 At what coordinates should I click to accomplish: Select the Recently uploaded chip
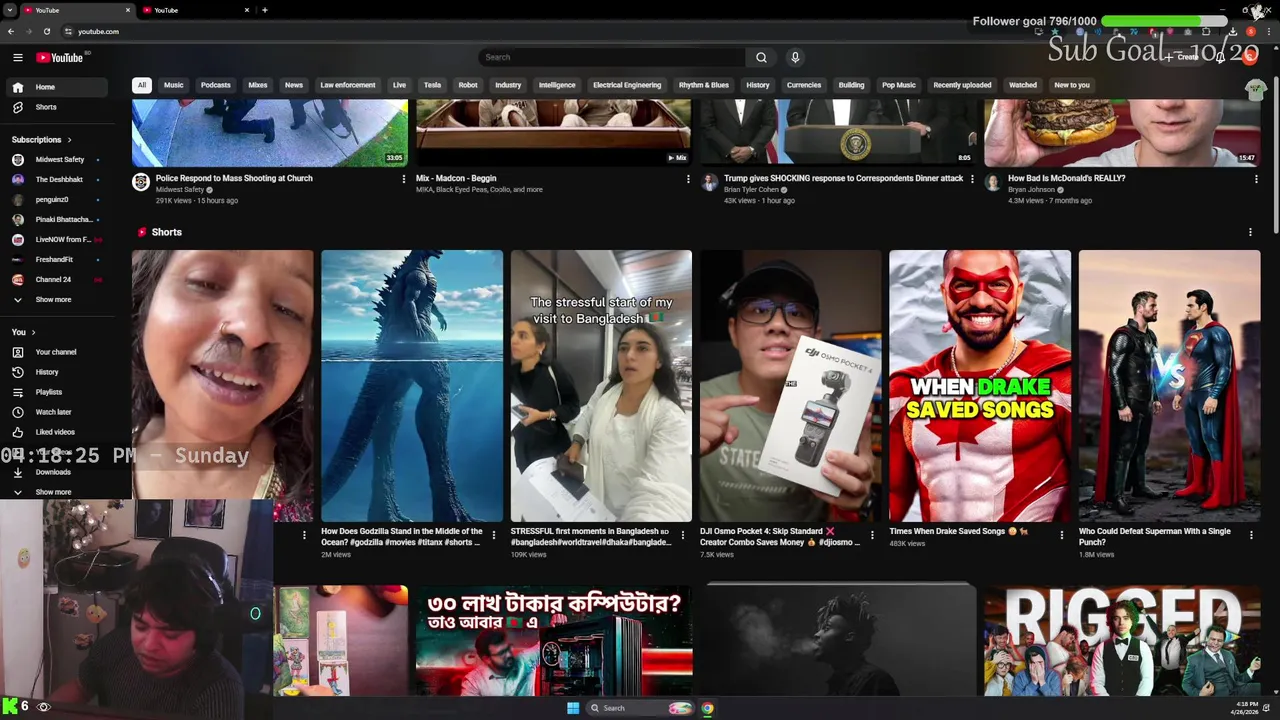[962, 85]
